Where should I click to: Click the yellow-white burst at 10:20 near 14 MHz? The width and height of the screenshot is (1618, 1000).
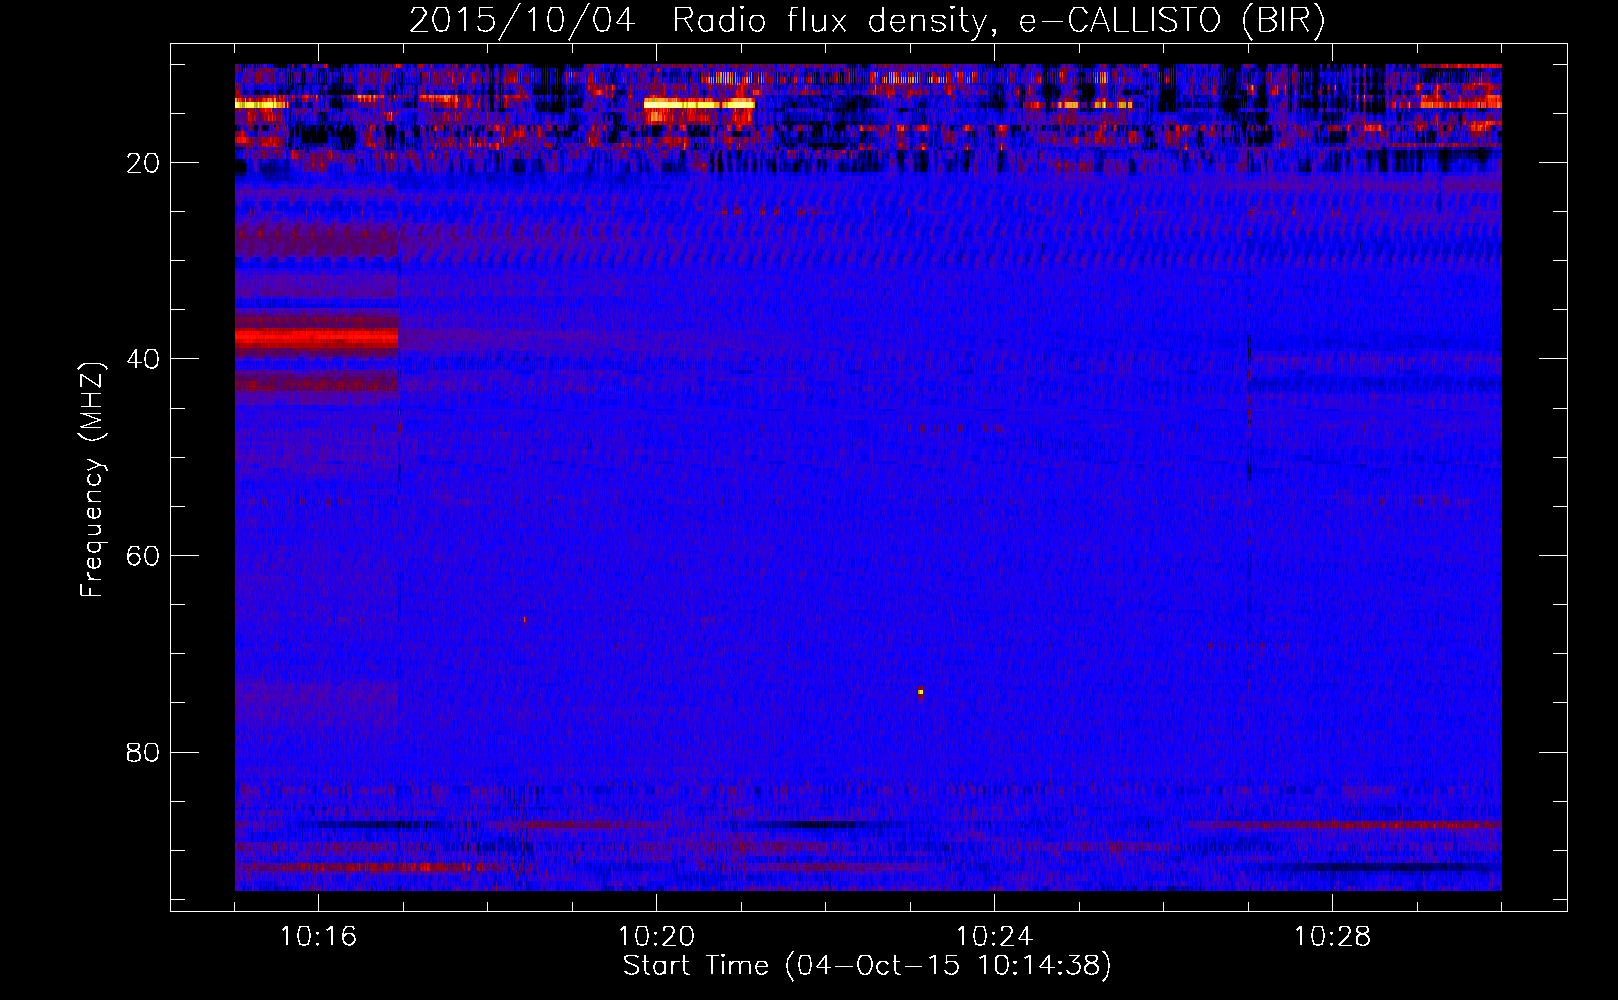(x=699, y=103)
